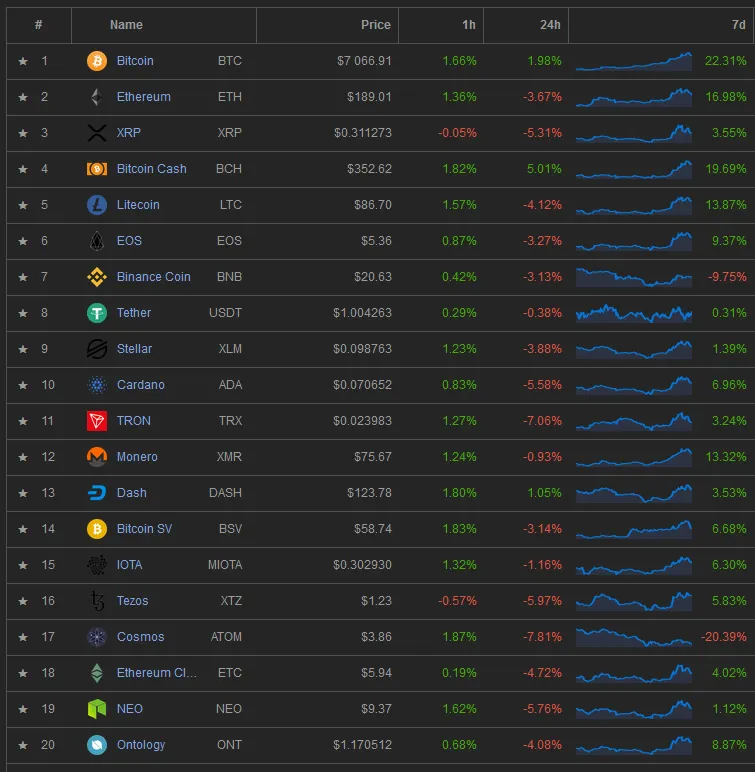Screen dimensions: 755x772
Task: Click the Litecoin price $86.70
Action: [373, 205]
